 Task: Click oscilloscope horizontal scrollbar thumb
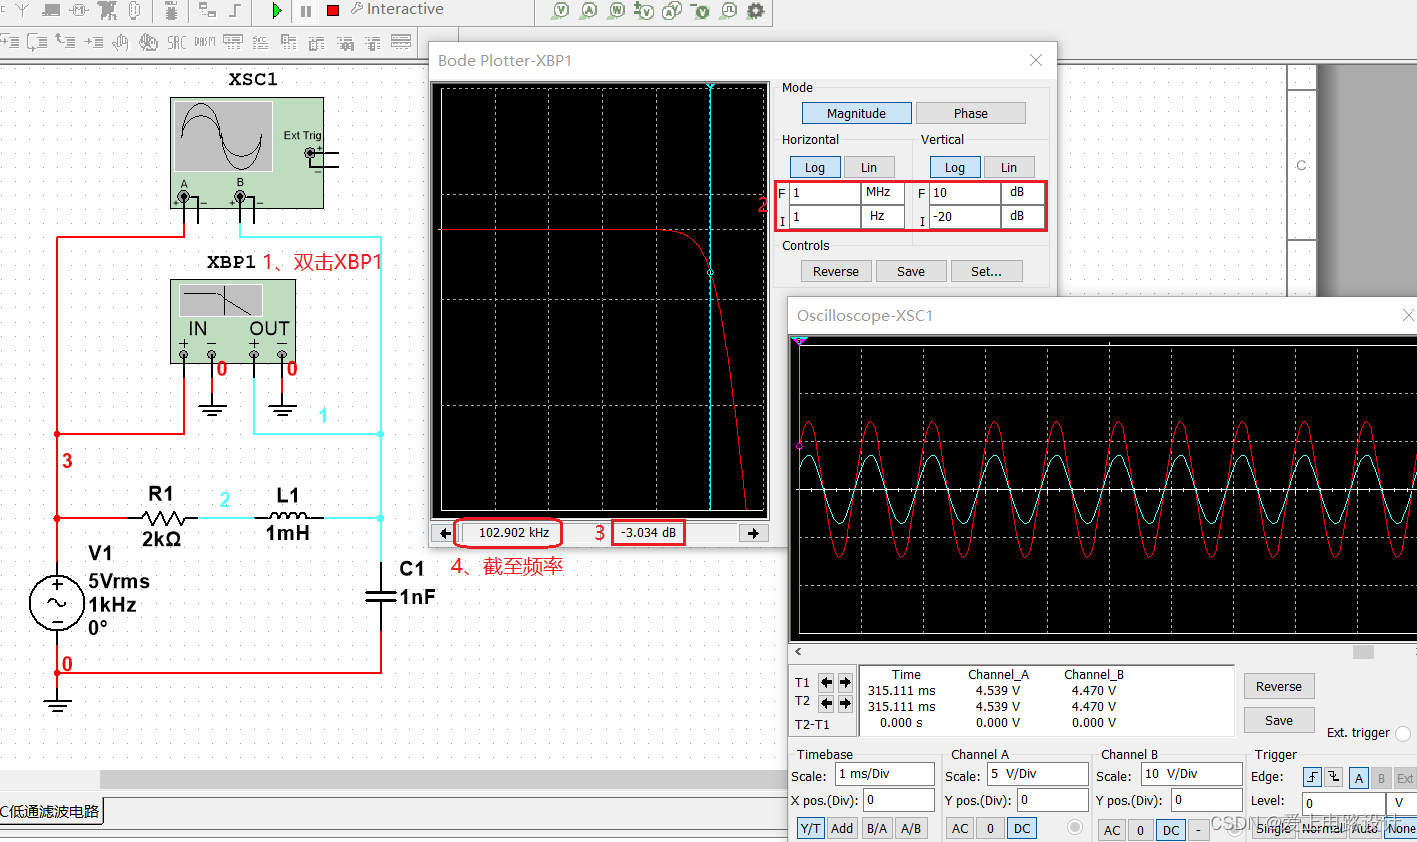coord(1363,652)
